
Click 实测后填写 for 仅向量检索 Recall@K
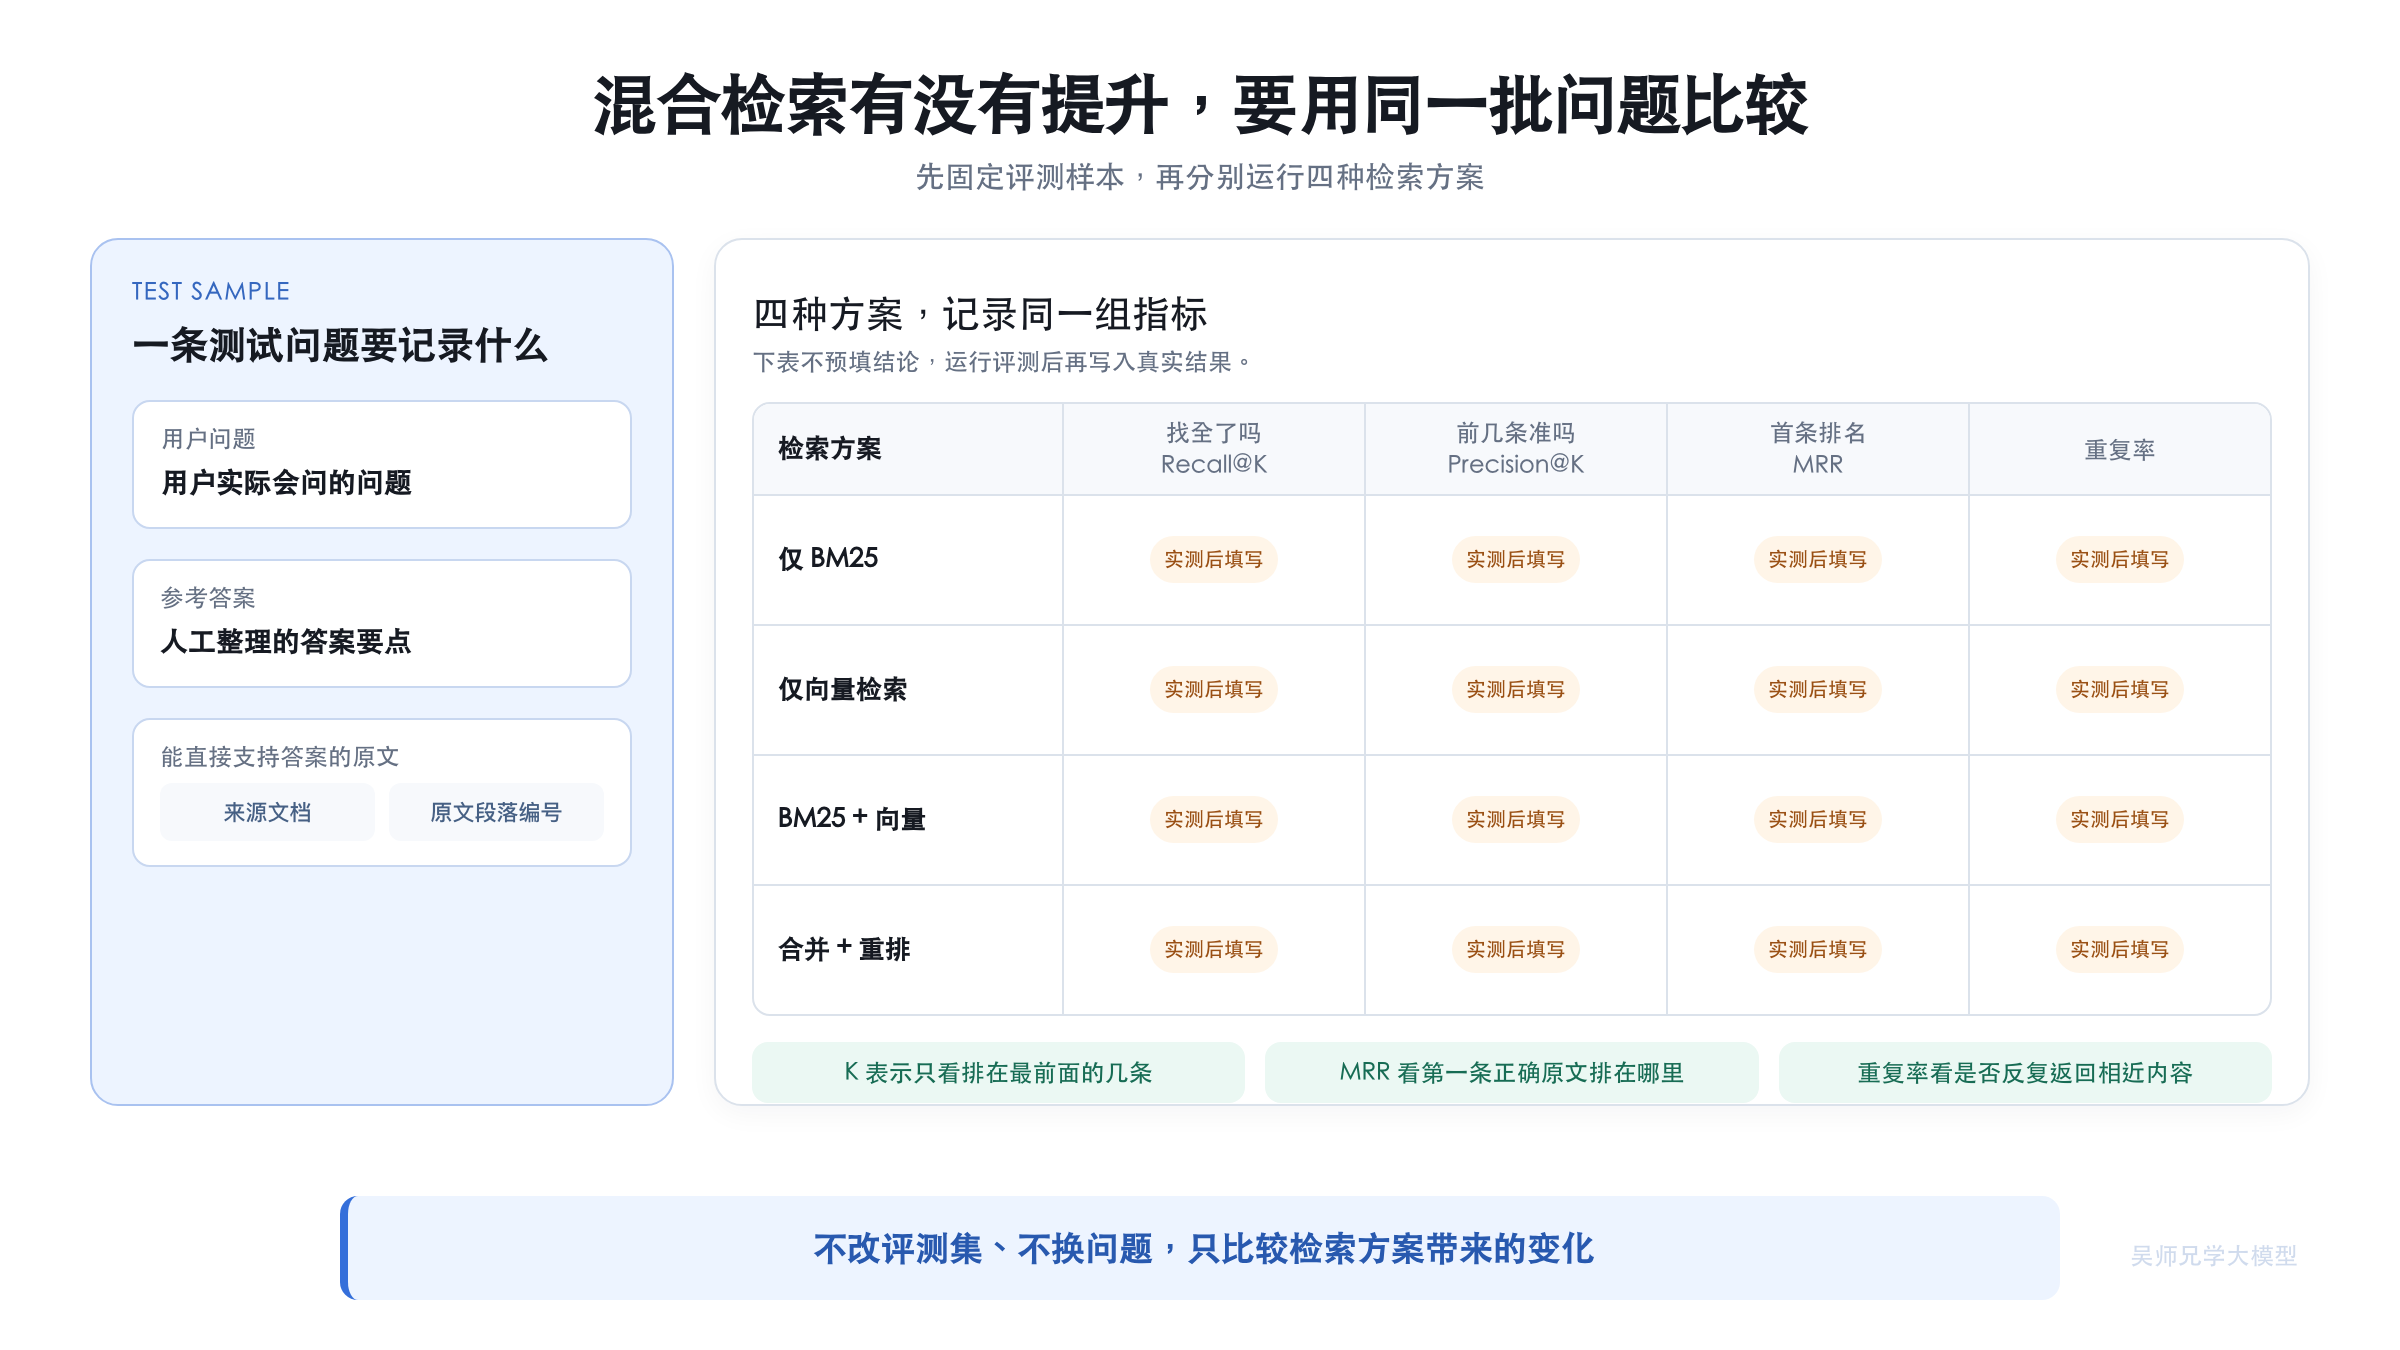tap(1213, 689)
